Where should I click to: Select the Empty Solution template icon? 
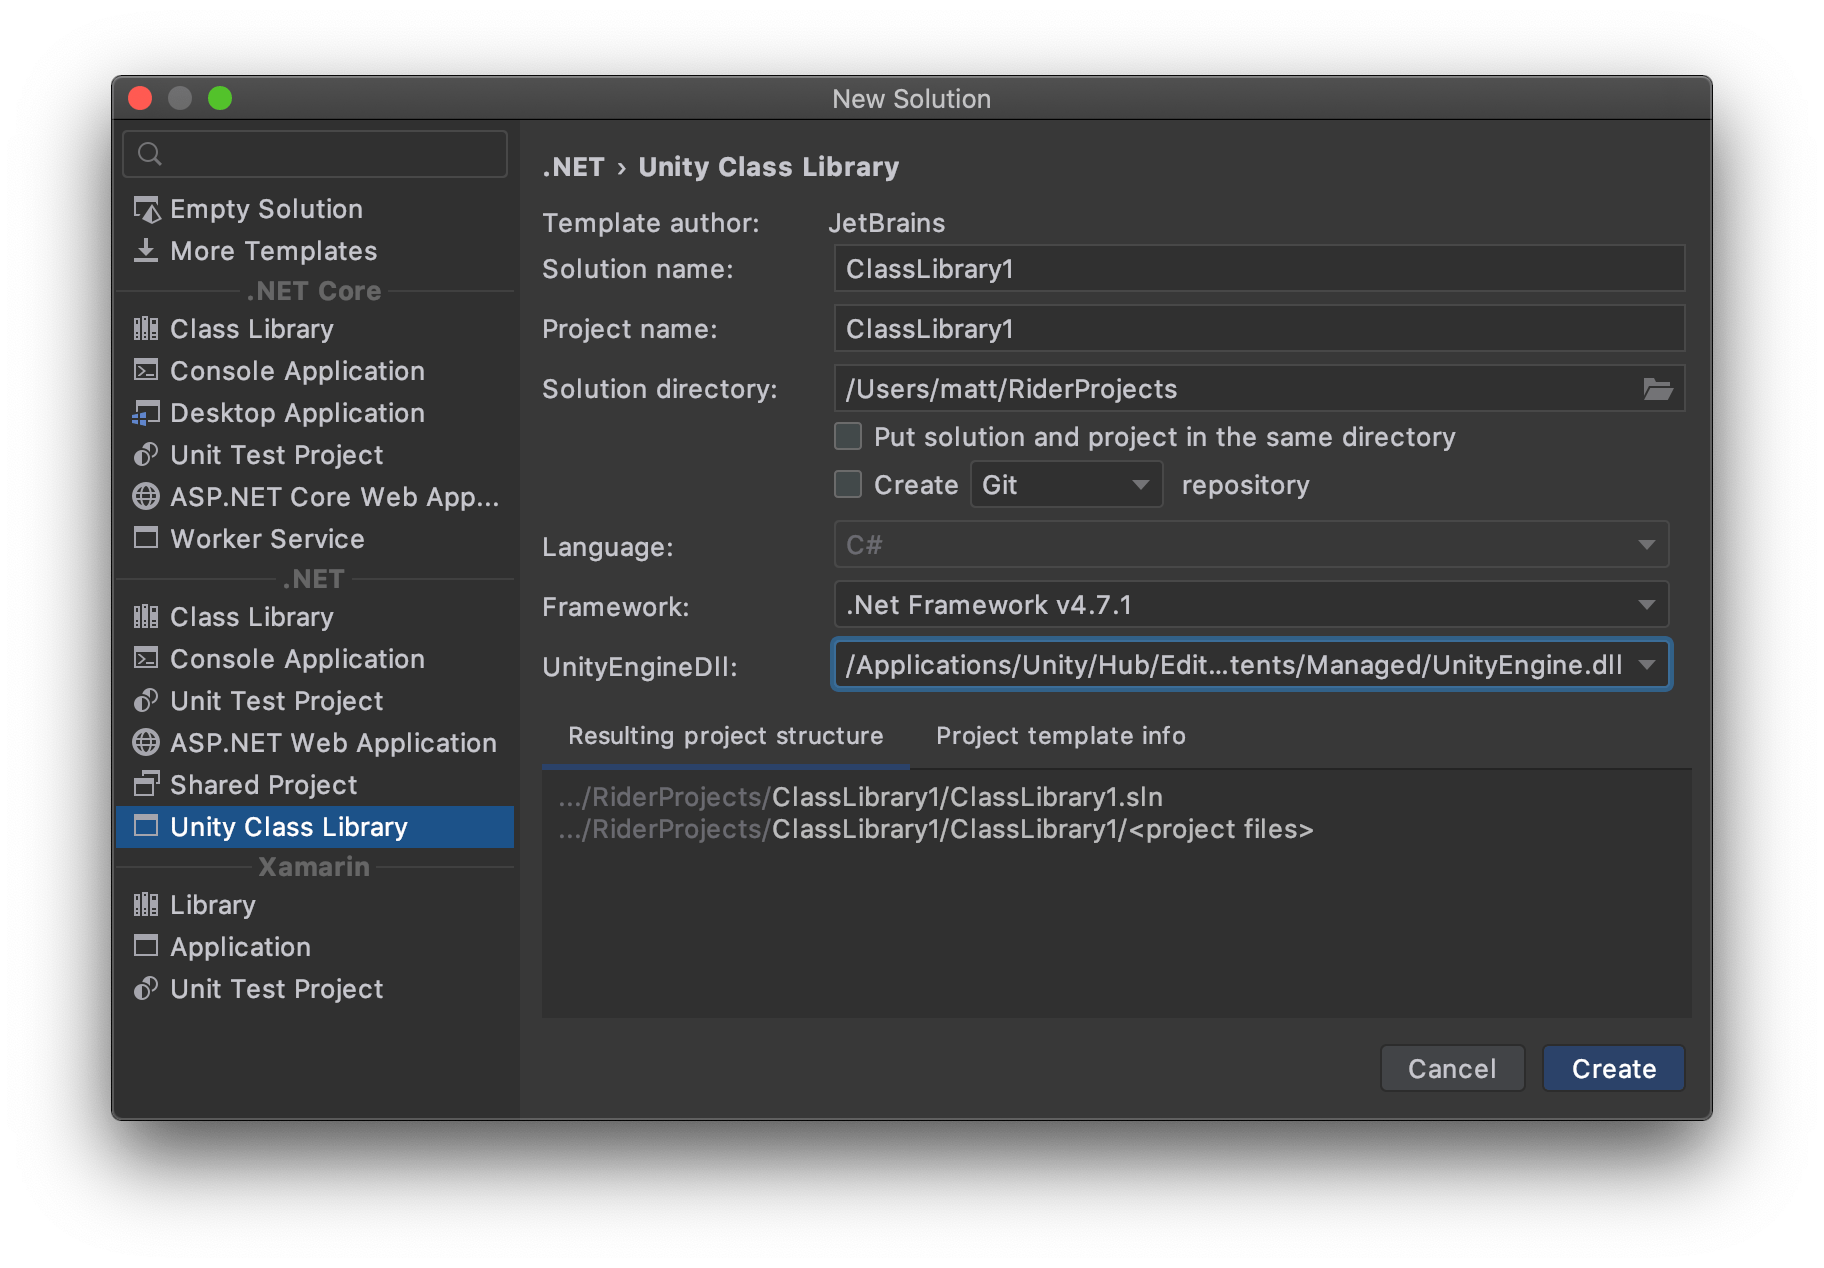tap(147, 209)
